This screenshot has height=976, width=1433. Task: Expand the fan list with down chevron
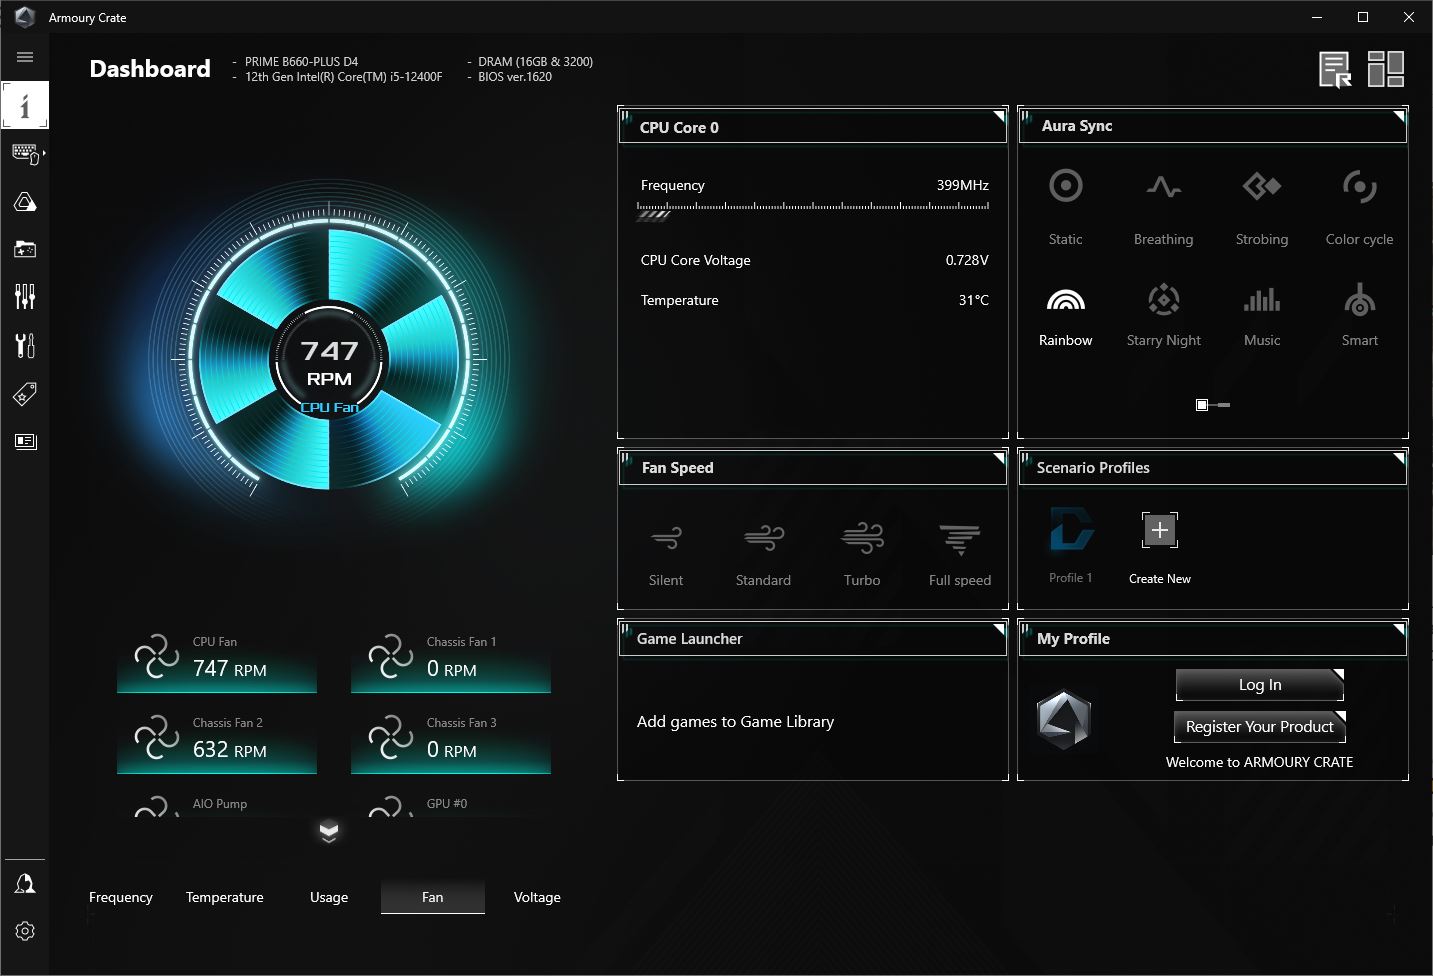coord(329,832)
